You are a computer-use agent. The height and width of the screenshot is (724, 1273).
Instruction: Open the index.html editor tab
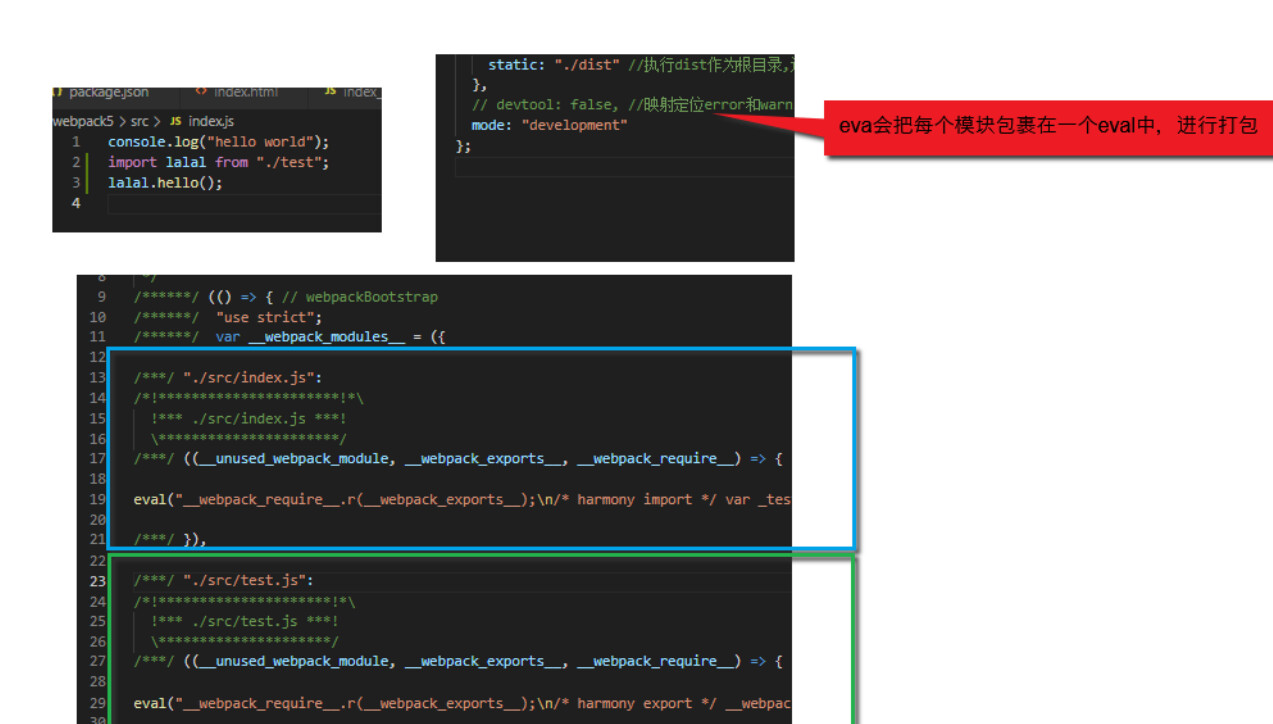[245, 92]
